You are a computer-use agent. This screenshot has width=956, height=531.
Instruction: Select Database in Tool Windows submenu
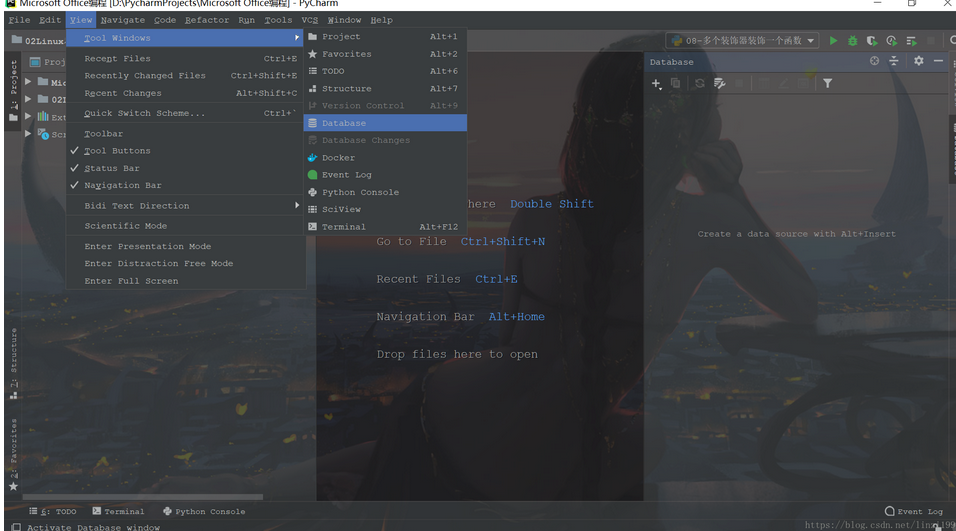tap(385, 123)
